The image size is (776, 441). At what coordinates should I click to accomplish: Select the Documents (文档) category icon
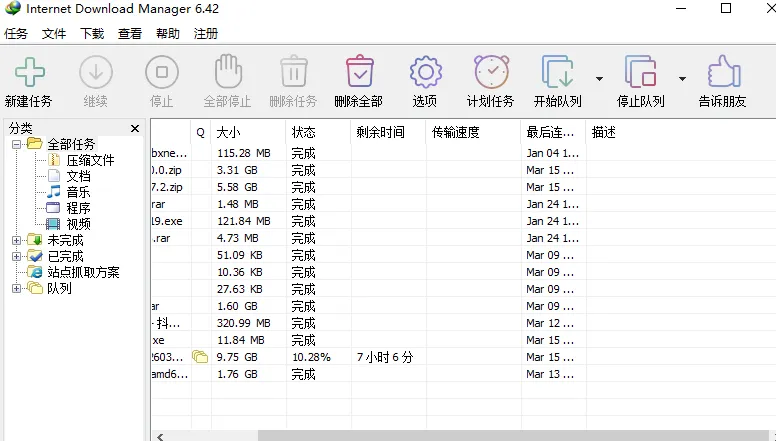(54, 176)
